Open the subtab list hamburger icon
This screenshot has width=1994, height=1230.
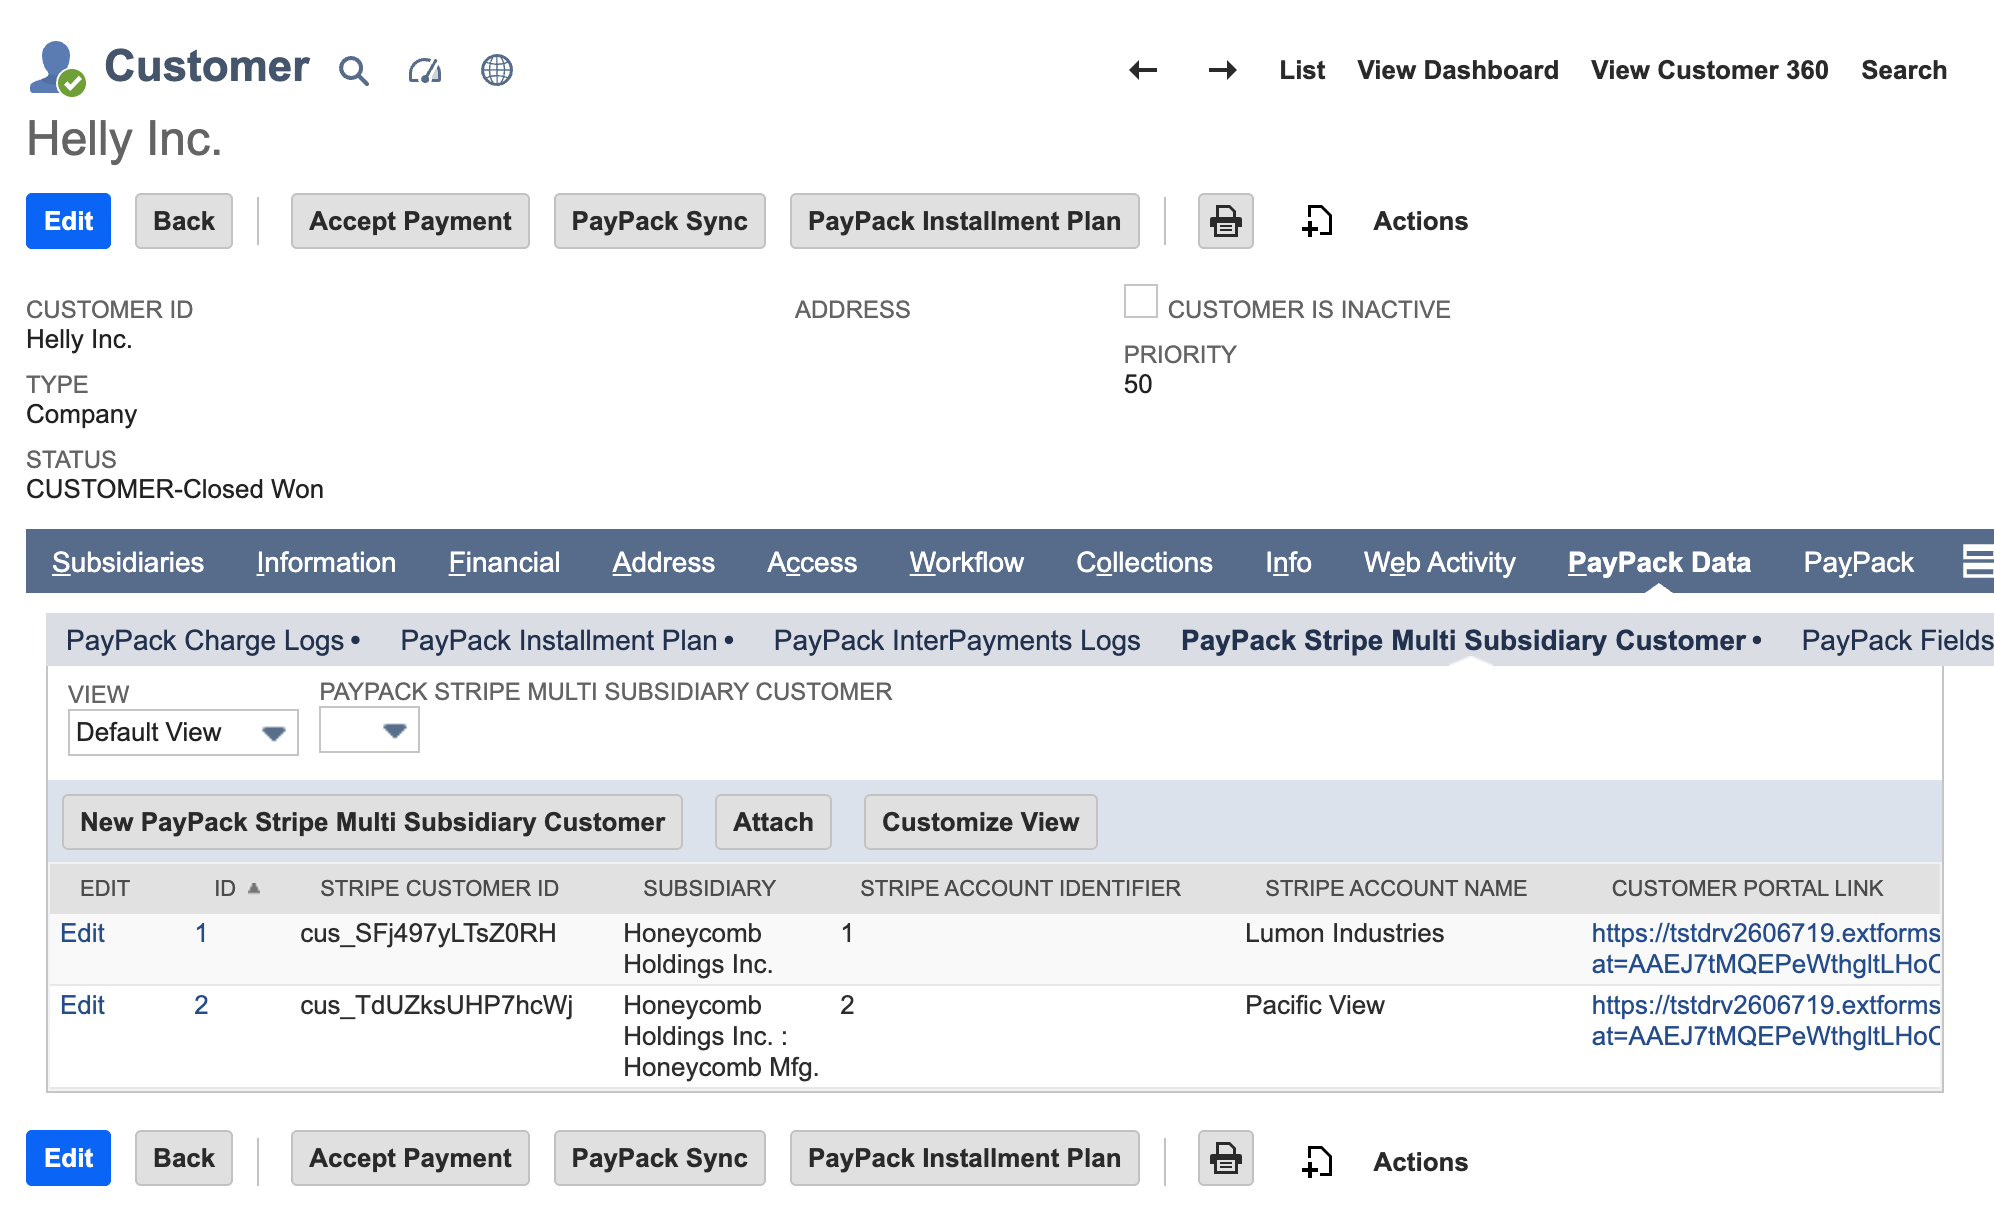1976,562
